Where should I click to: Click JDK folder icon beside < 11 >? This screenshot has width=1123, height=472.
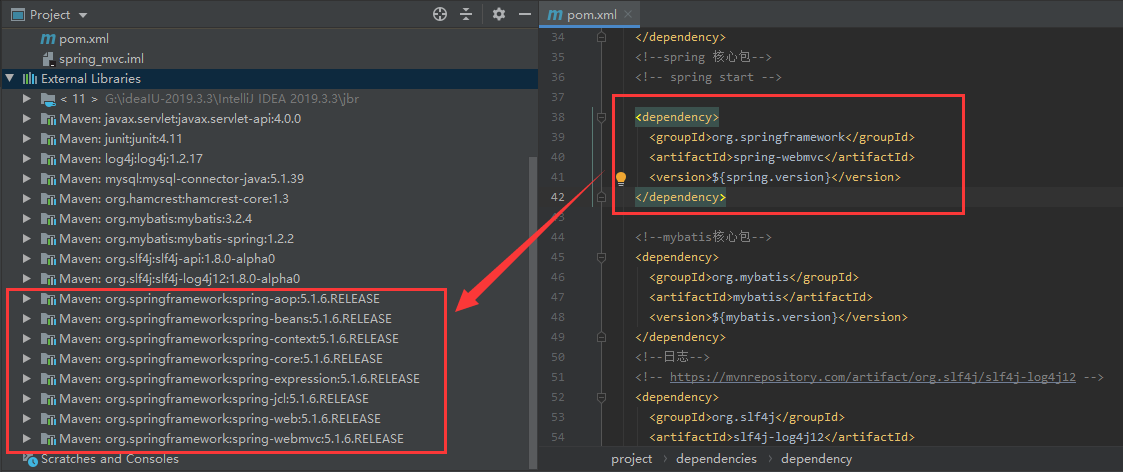tap(48, 99)
